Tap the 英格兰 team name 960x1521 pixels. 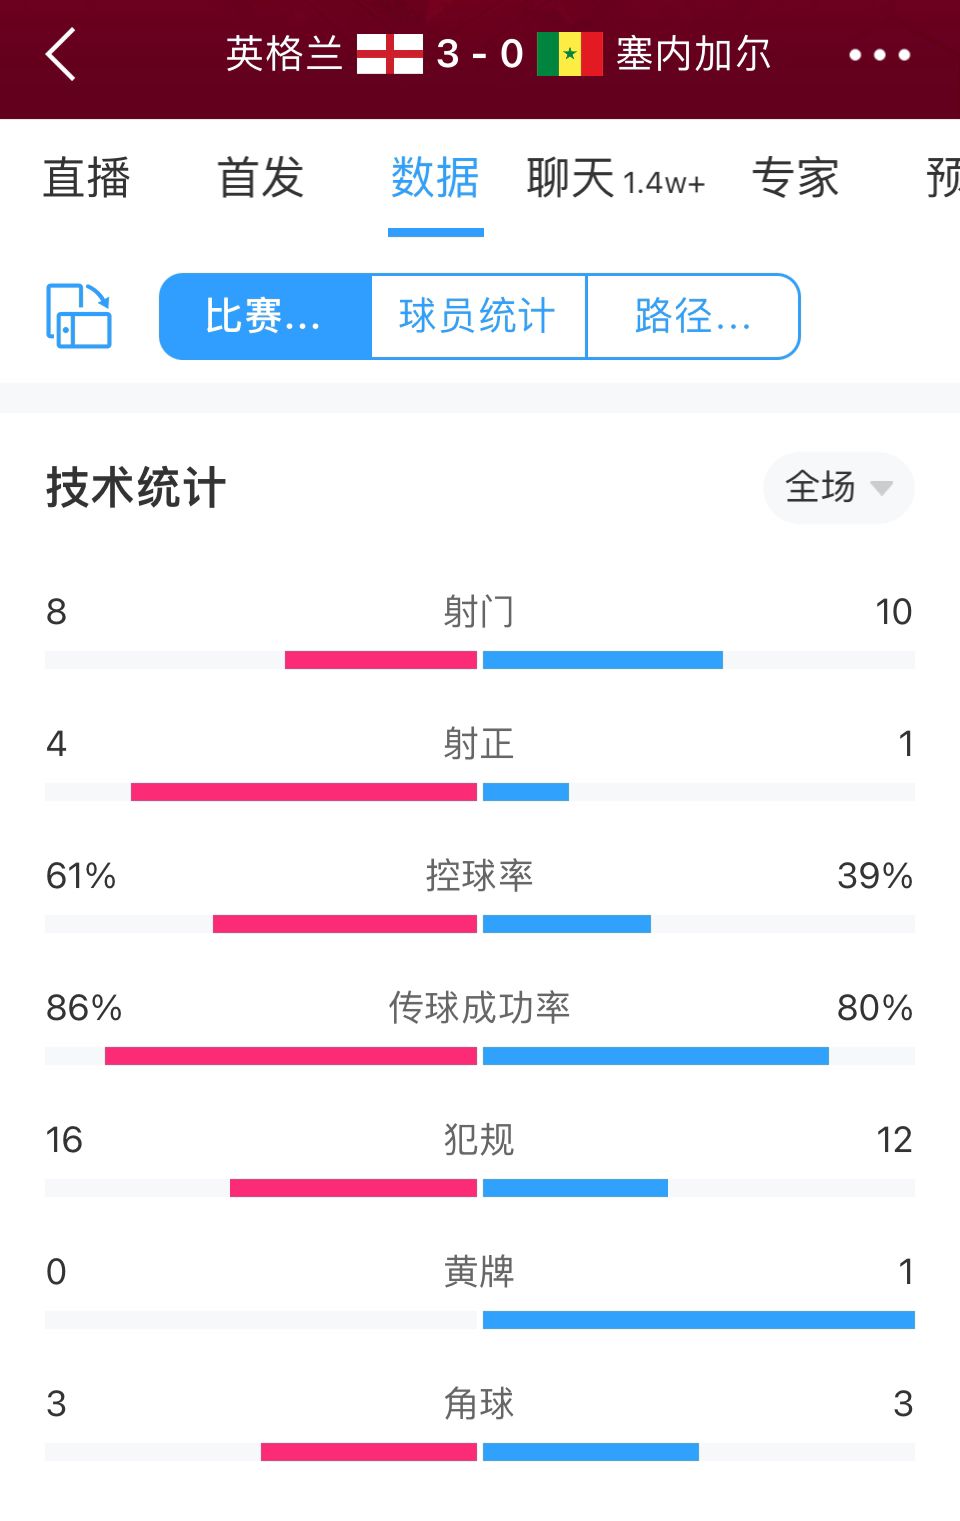[284, 54]
